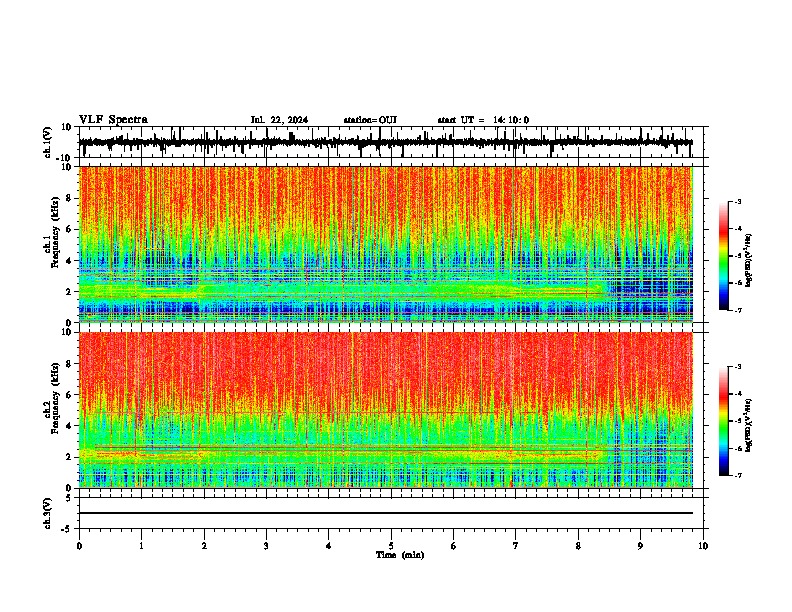
Task: Click the "start UT = 14:10:0" header text
Action: click(x=483, y=120)
